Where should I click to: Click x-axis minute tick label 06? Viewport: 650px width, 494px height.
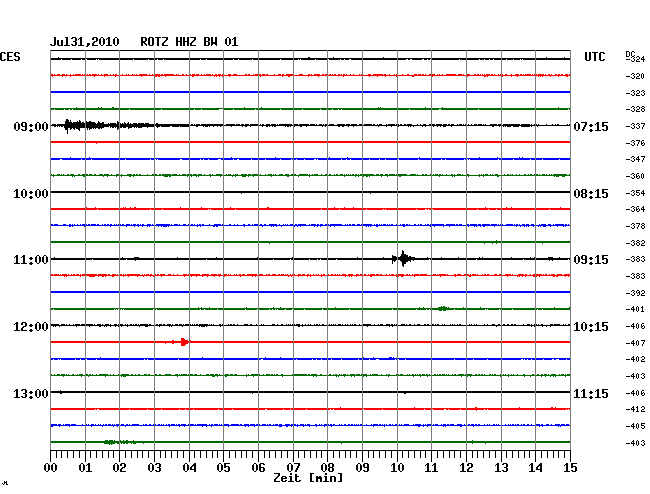click(x=258, y=468)
